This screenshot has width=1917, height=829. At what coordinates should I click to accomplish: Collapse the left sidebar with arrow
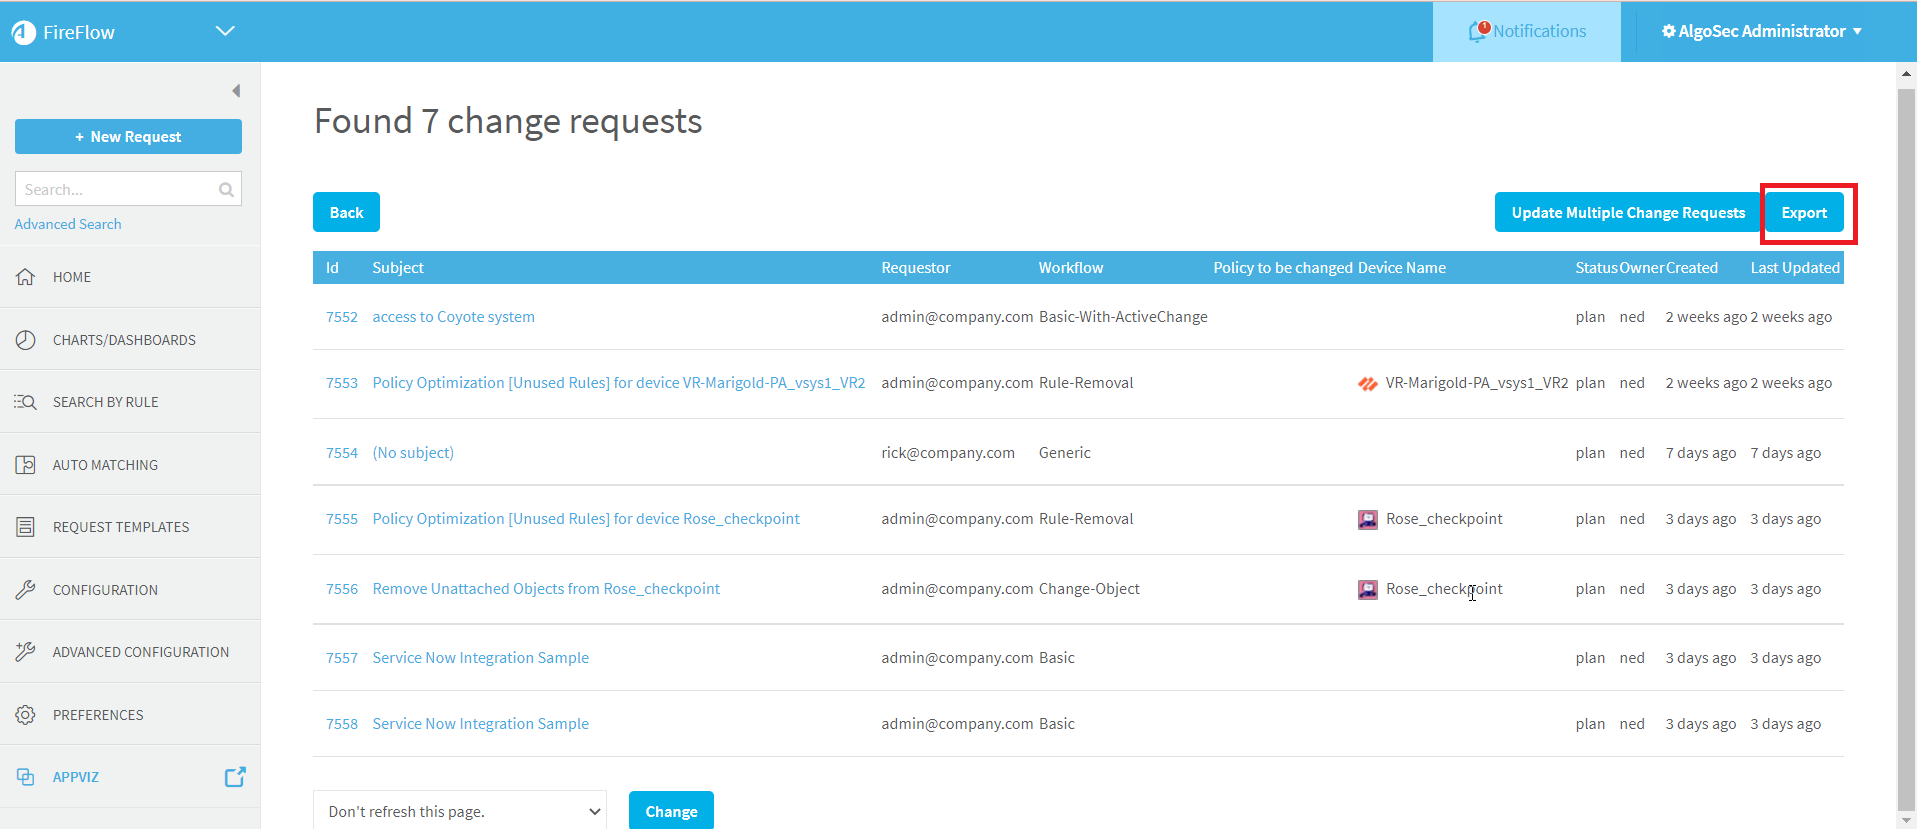(x=236, y=91)
